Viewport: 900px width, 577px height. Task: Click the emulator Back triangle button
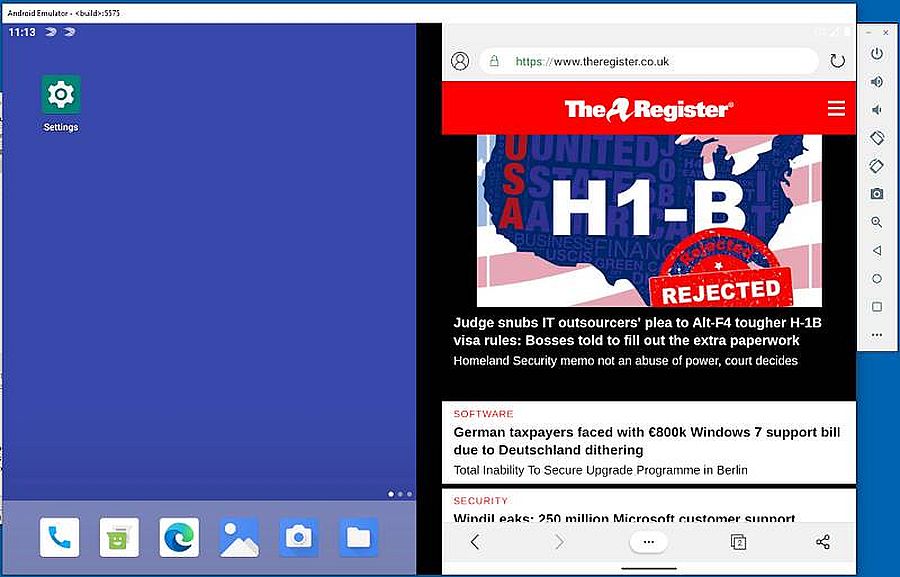[876, 250]
